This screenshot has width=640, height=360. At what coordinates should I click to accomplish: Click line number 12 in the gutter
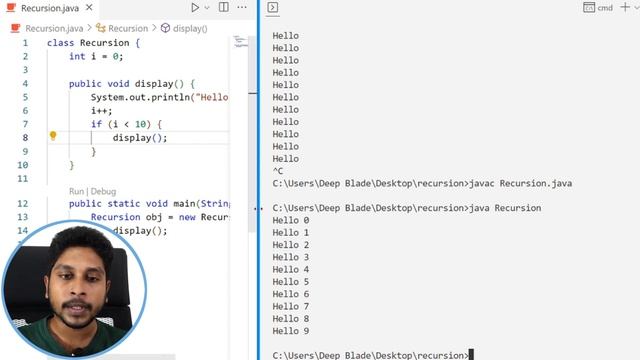coord(23,203)
